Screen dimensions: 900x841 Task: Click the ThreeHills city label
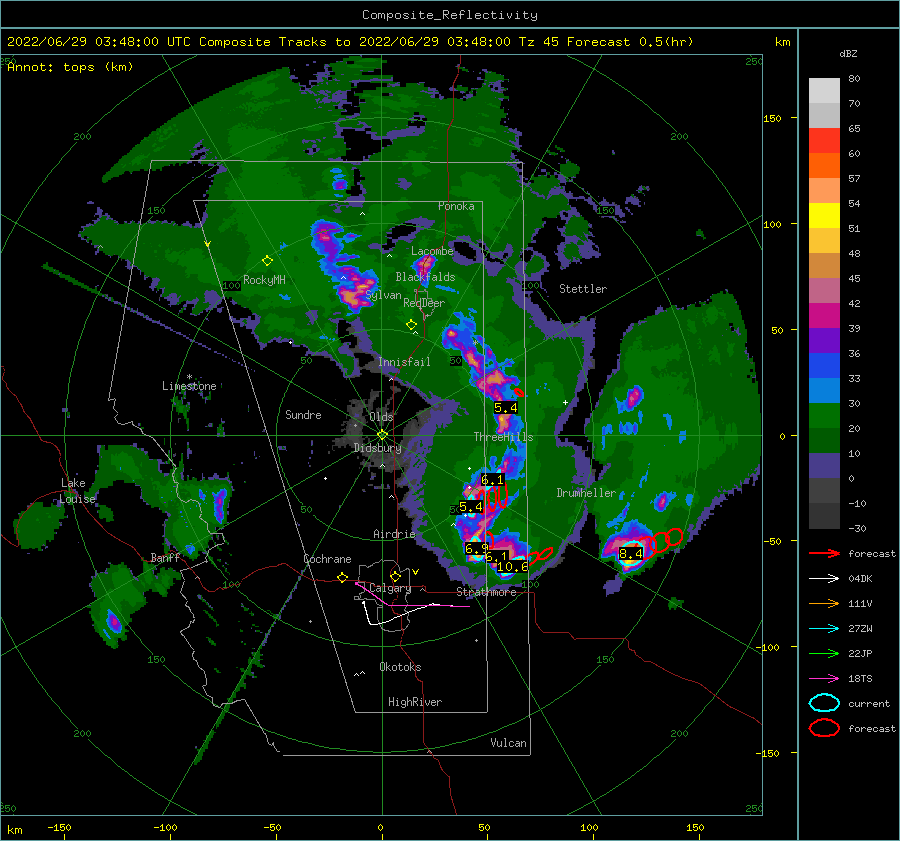pyautogui.click(x=503, y=437)
